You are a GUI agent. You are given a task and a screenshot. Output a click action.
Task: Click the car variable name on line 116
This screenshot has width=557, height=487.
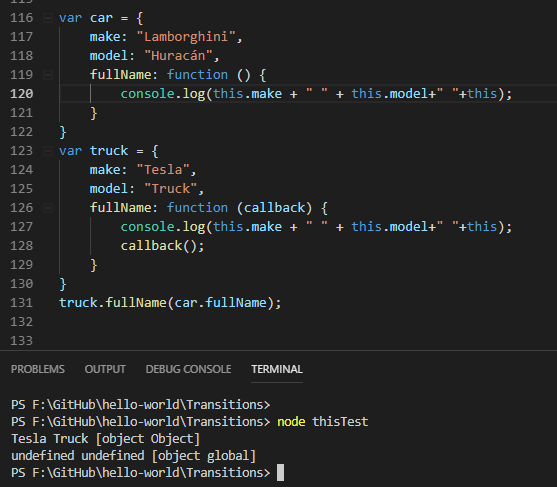click(x=101, y=18)
